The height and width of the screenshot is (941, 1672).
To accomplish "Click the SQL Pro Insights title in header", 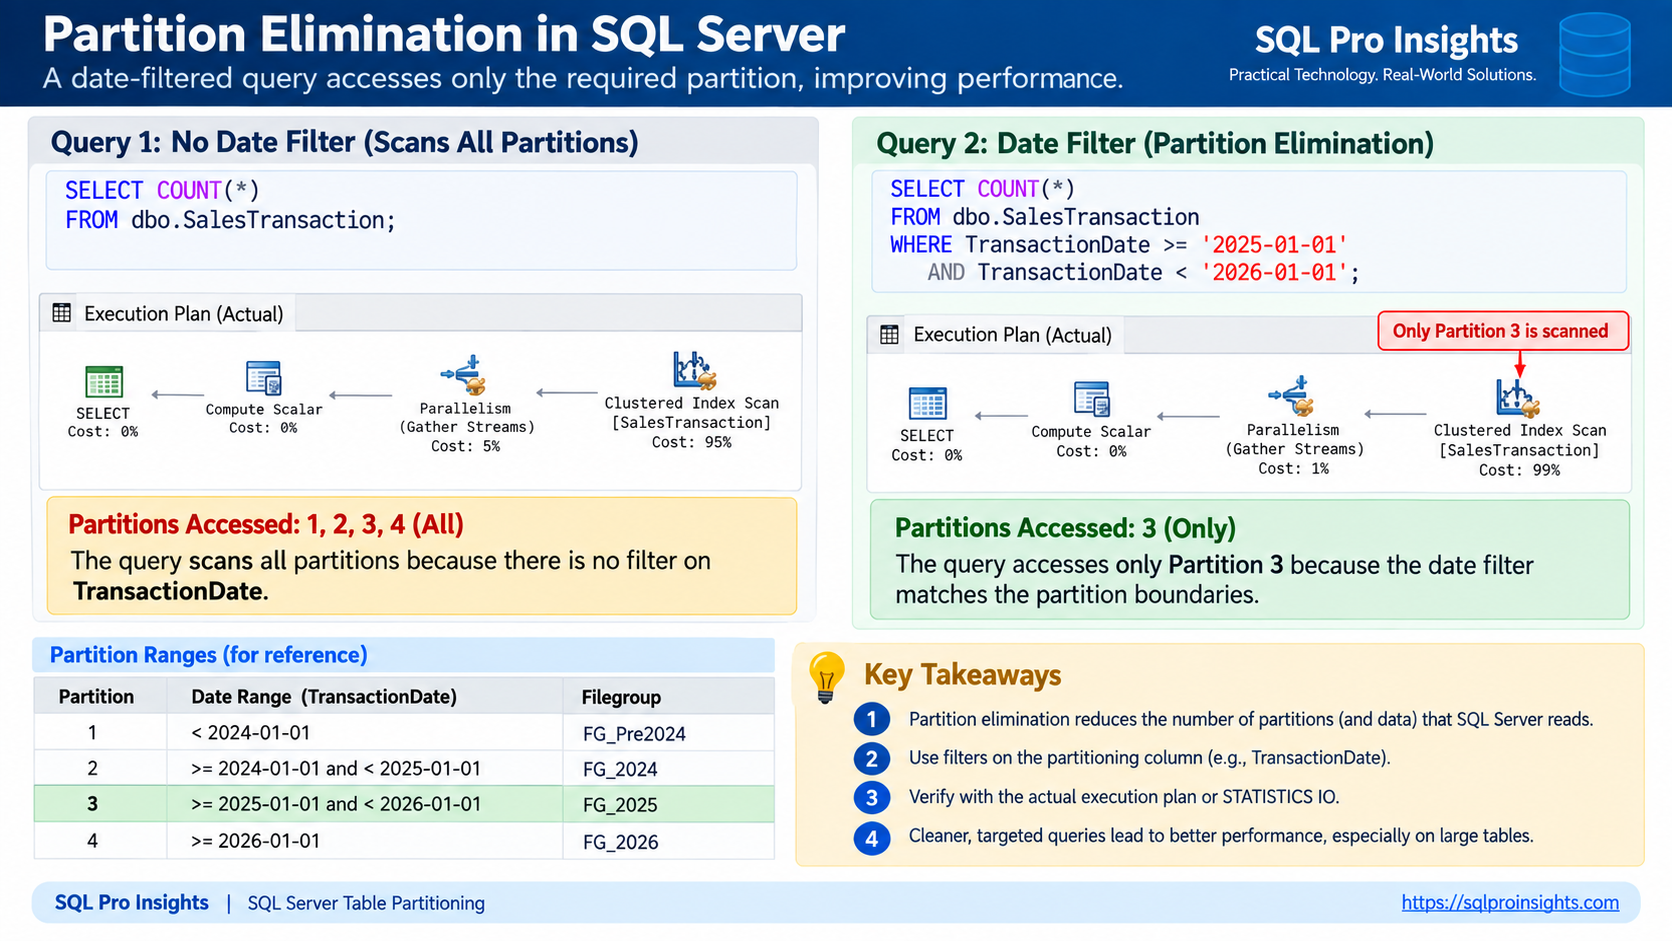I will click(1386, 40).
